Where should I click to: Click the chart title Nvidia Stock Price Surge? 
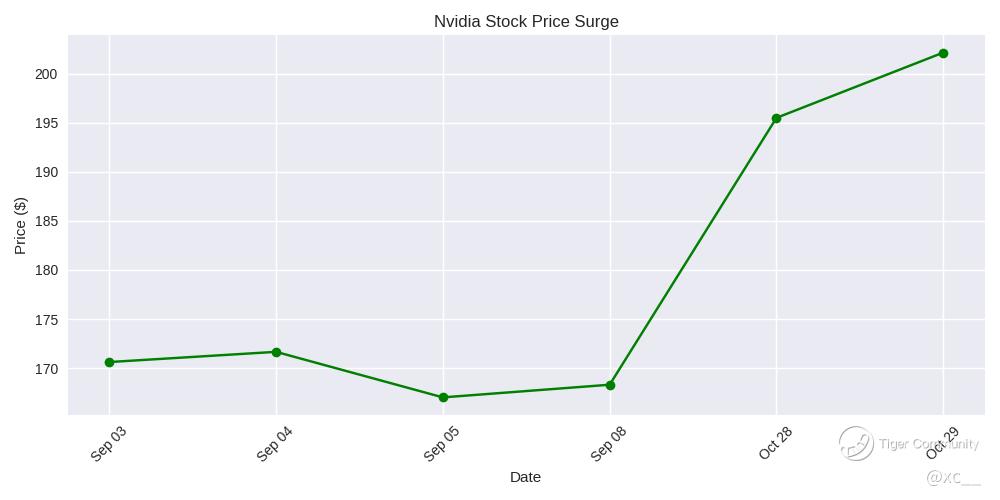[526, 22]
